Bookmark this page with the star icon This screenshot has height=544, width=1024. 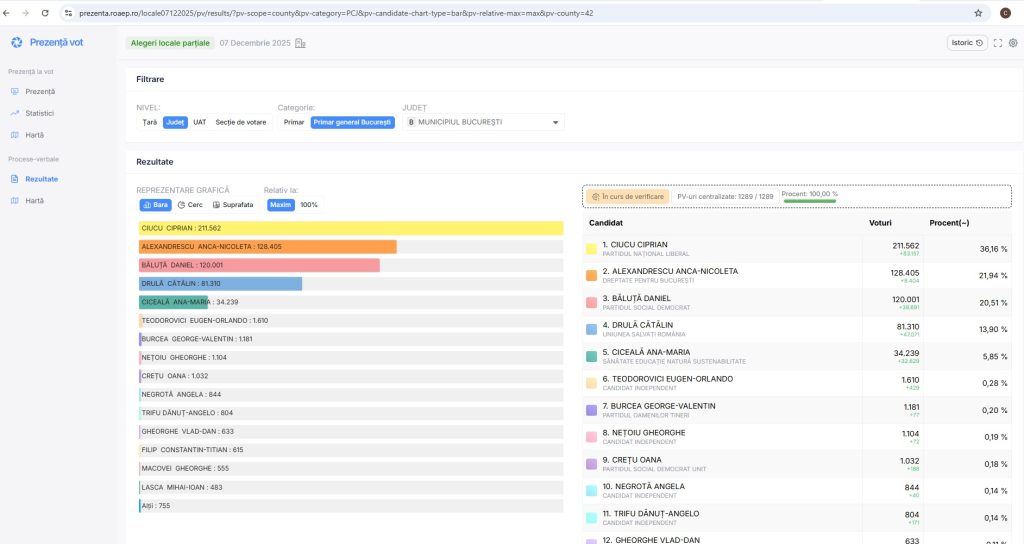978,13
